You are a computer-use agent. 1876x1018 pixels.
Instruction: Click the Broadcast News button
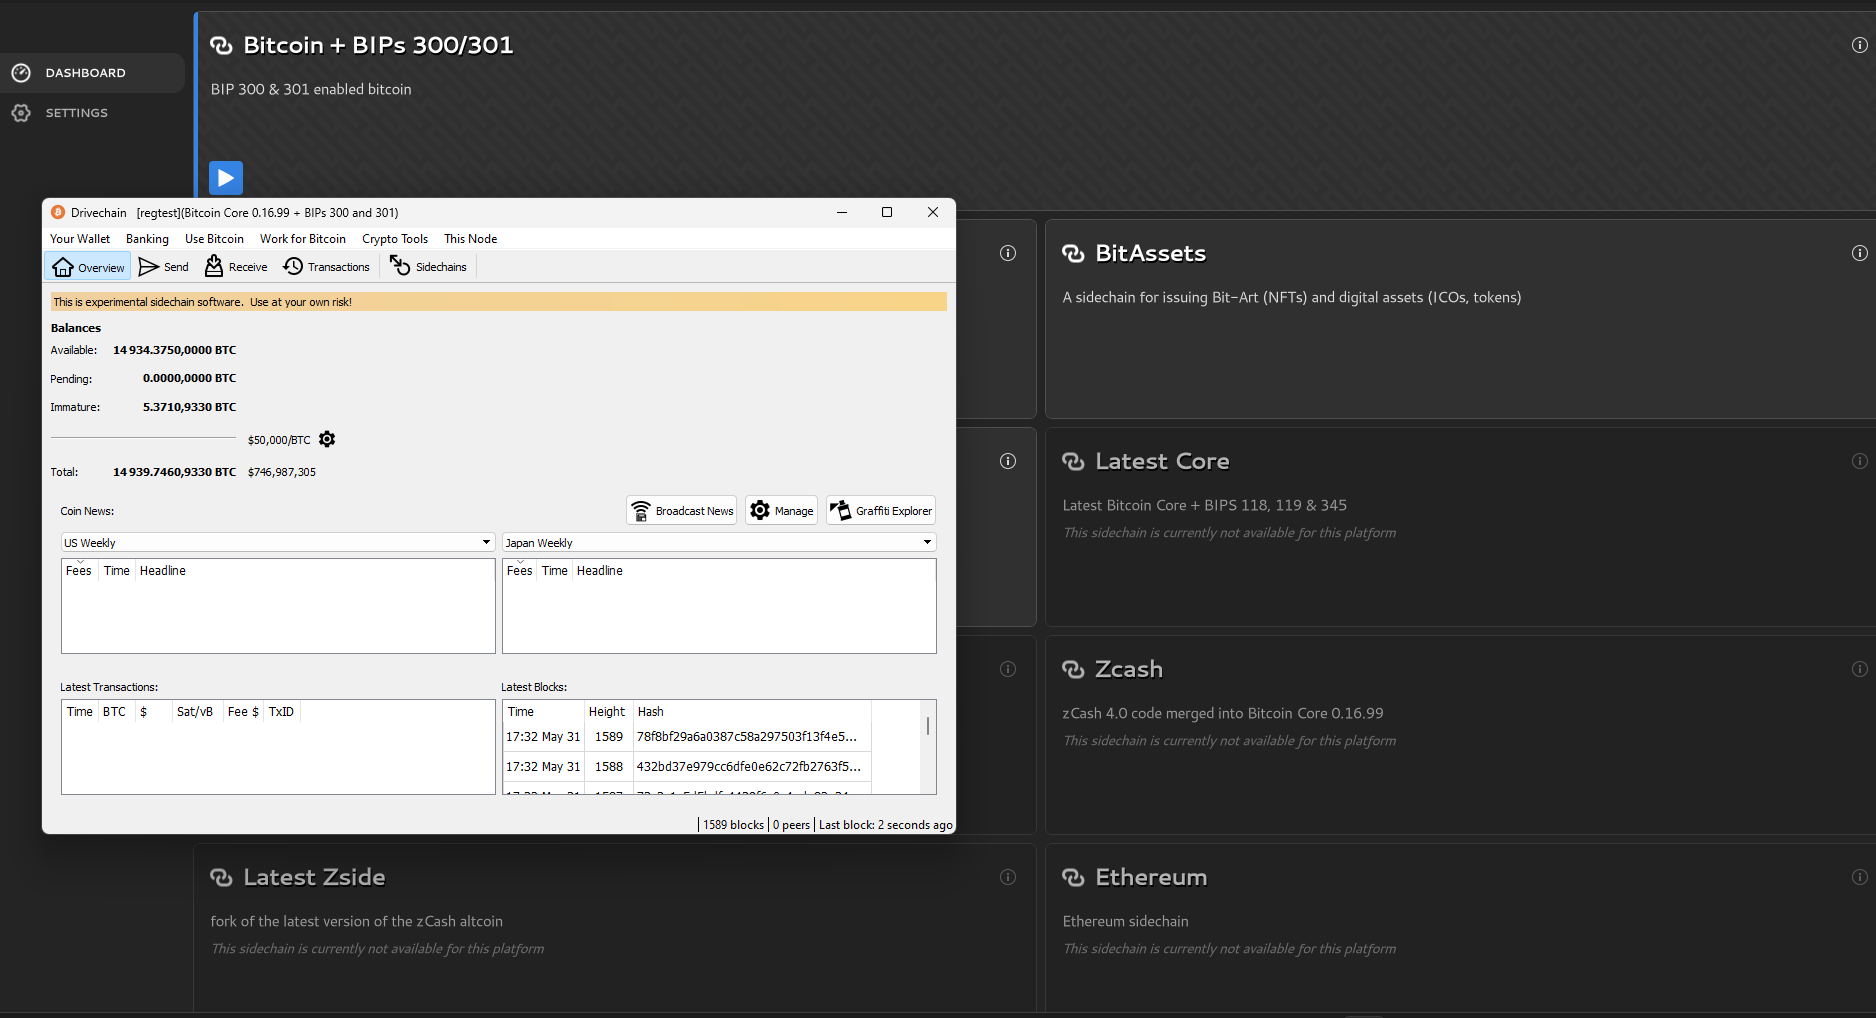tap(682, 511)
